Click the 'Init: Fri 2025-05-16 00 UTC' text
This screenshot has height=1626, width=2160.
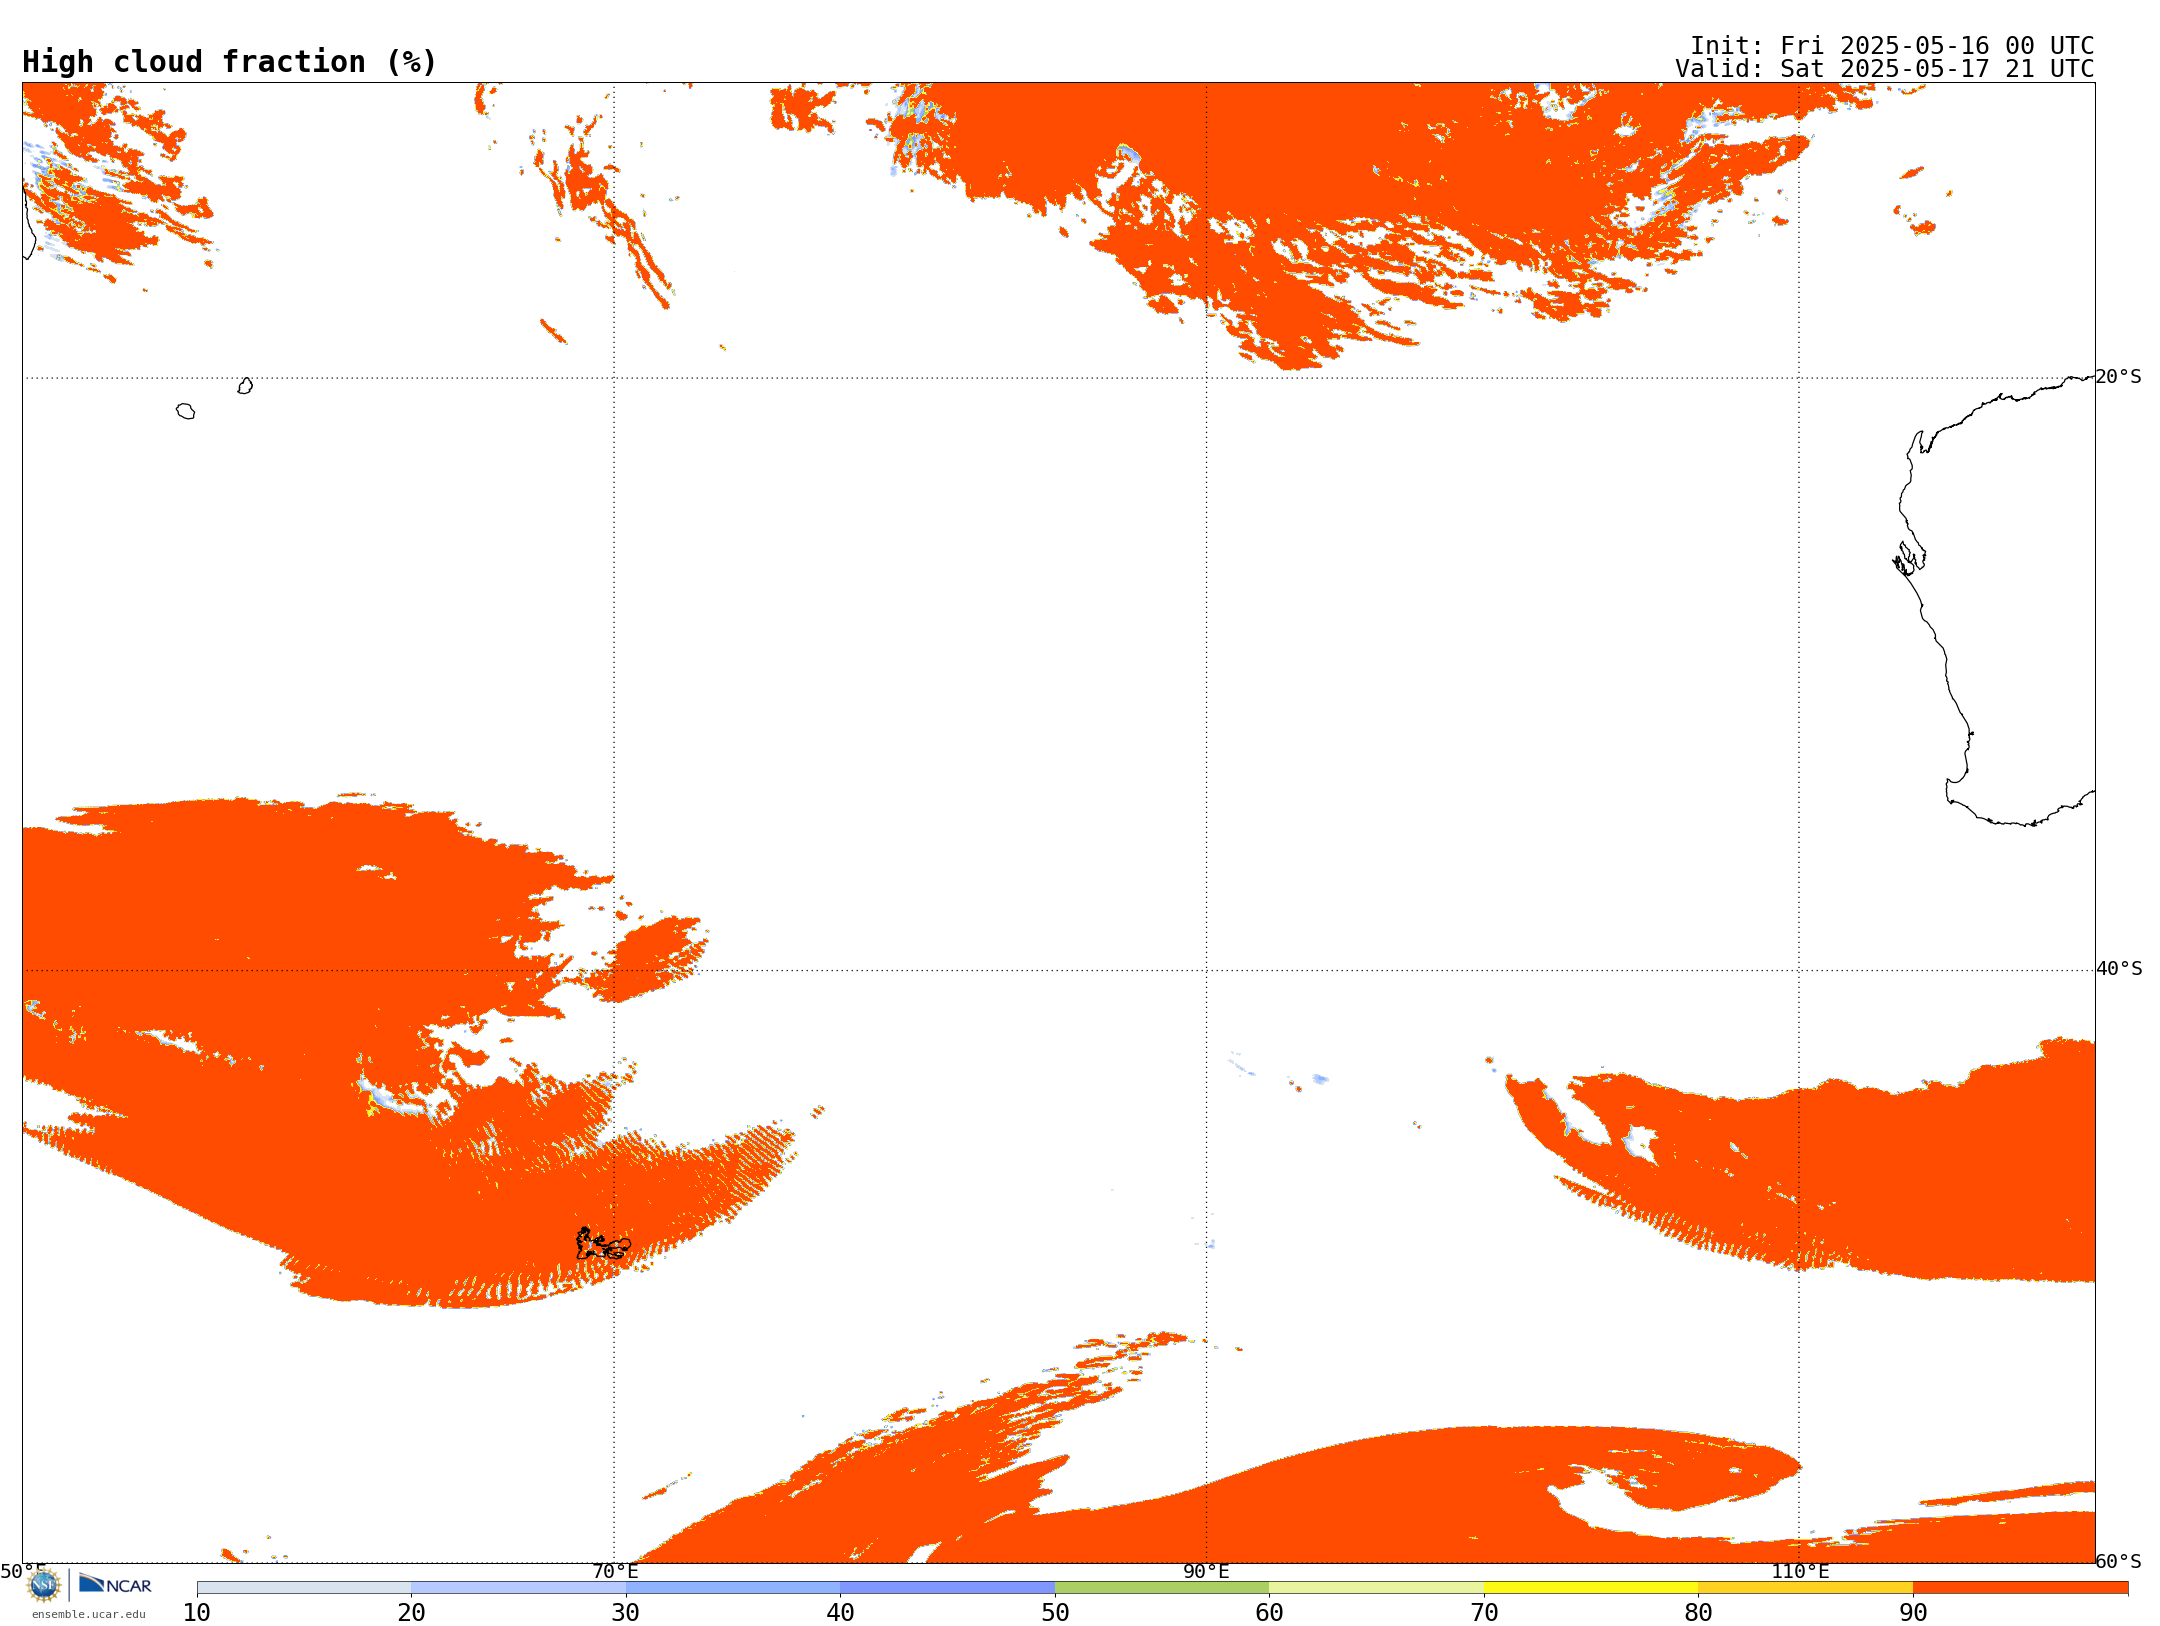click(1892, 46)
